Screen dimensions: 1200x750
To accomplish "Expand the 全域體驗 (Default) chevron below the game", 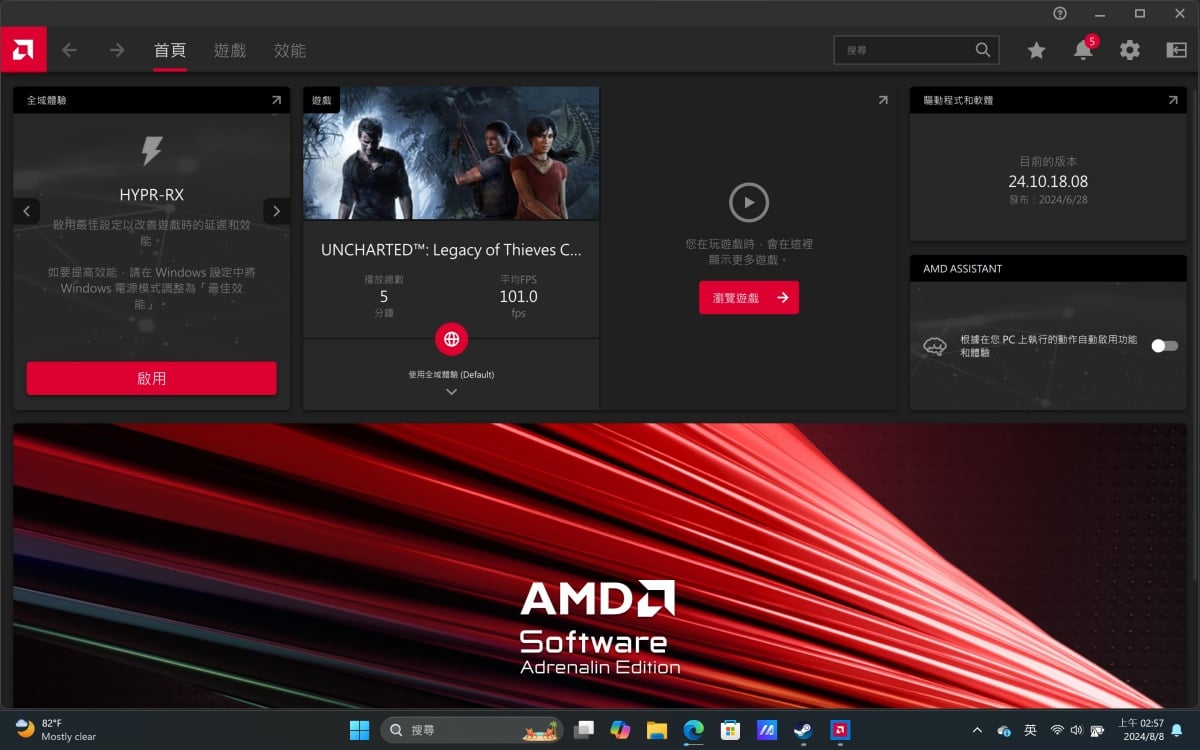I will click(451, 392).
